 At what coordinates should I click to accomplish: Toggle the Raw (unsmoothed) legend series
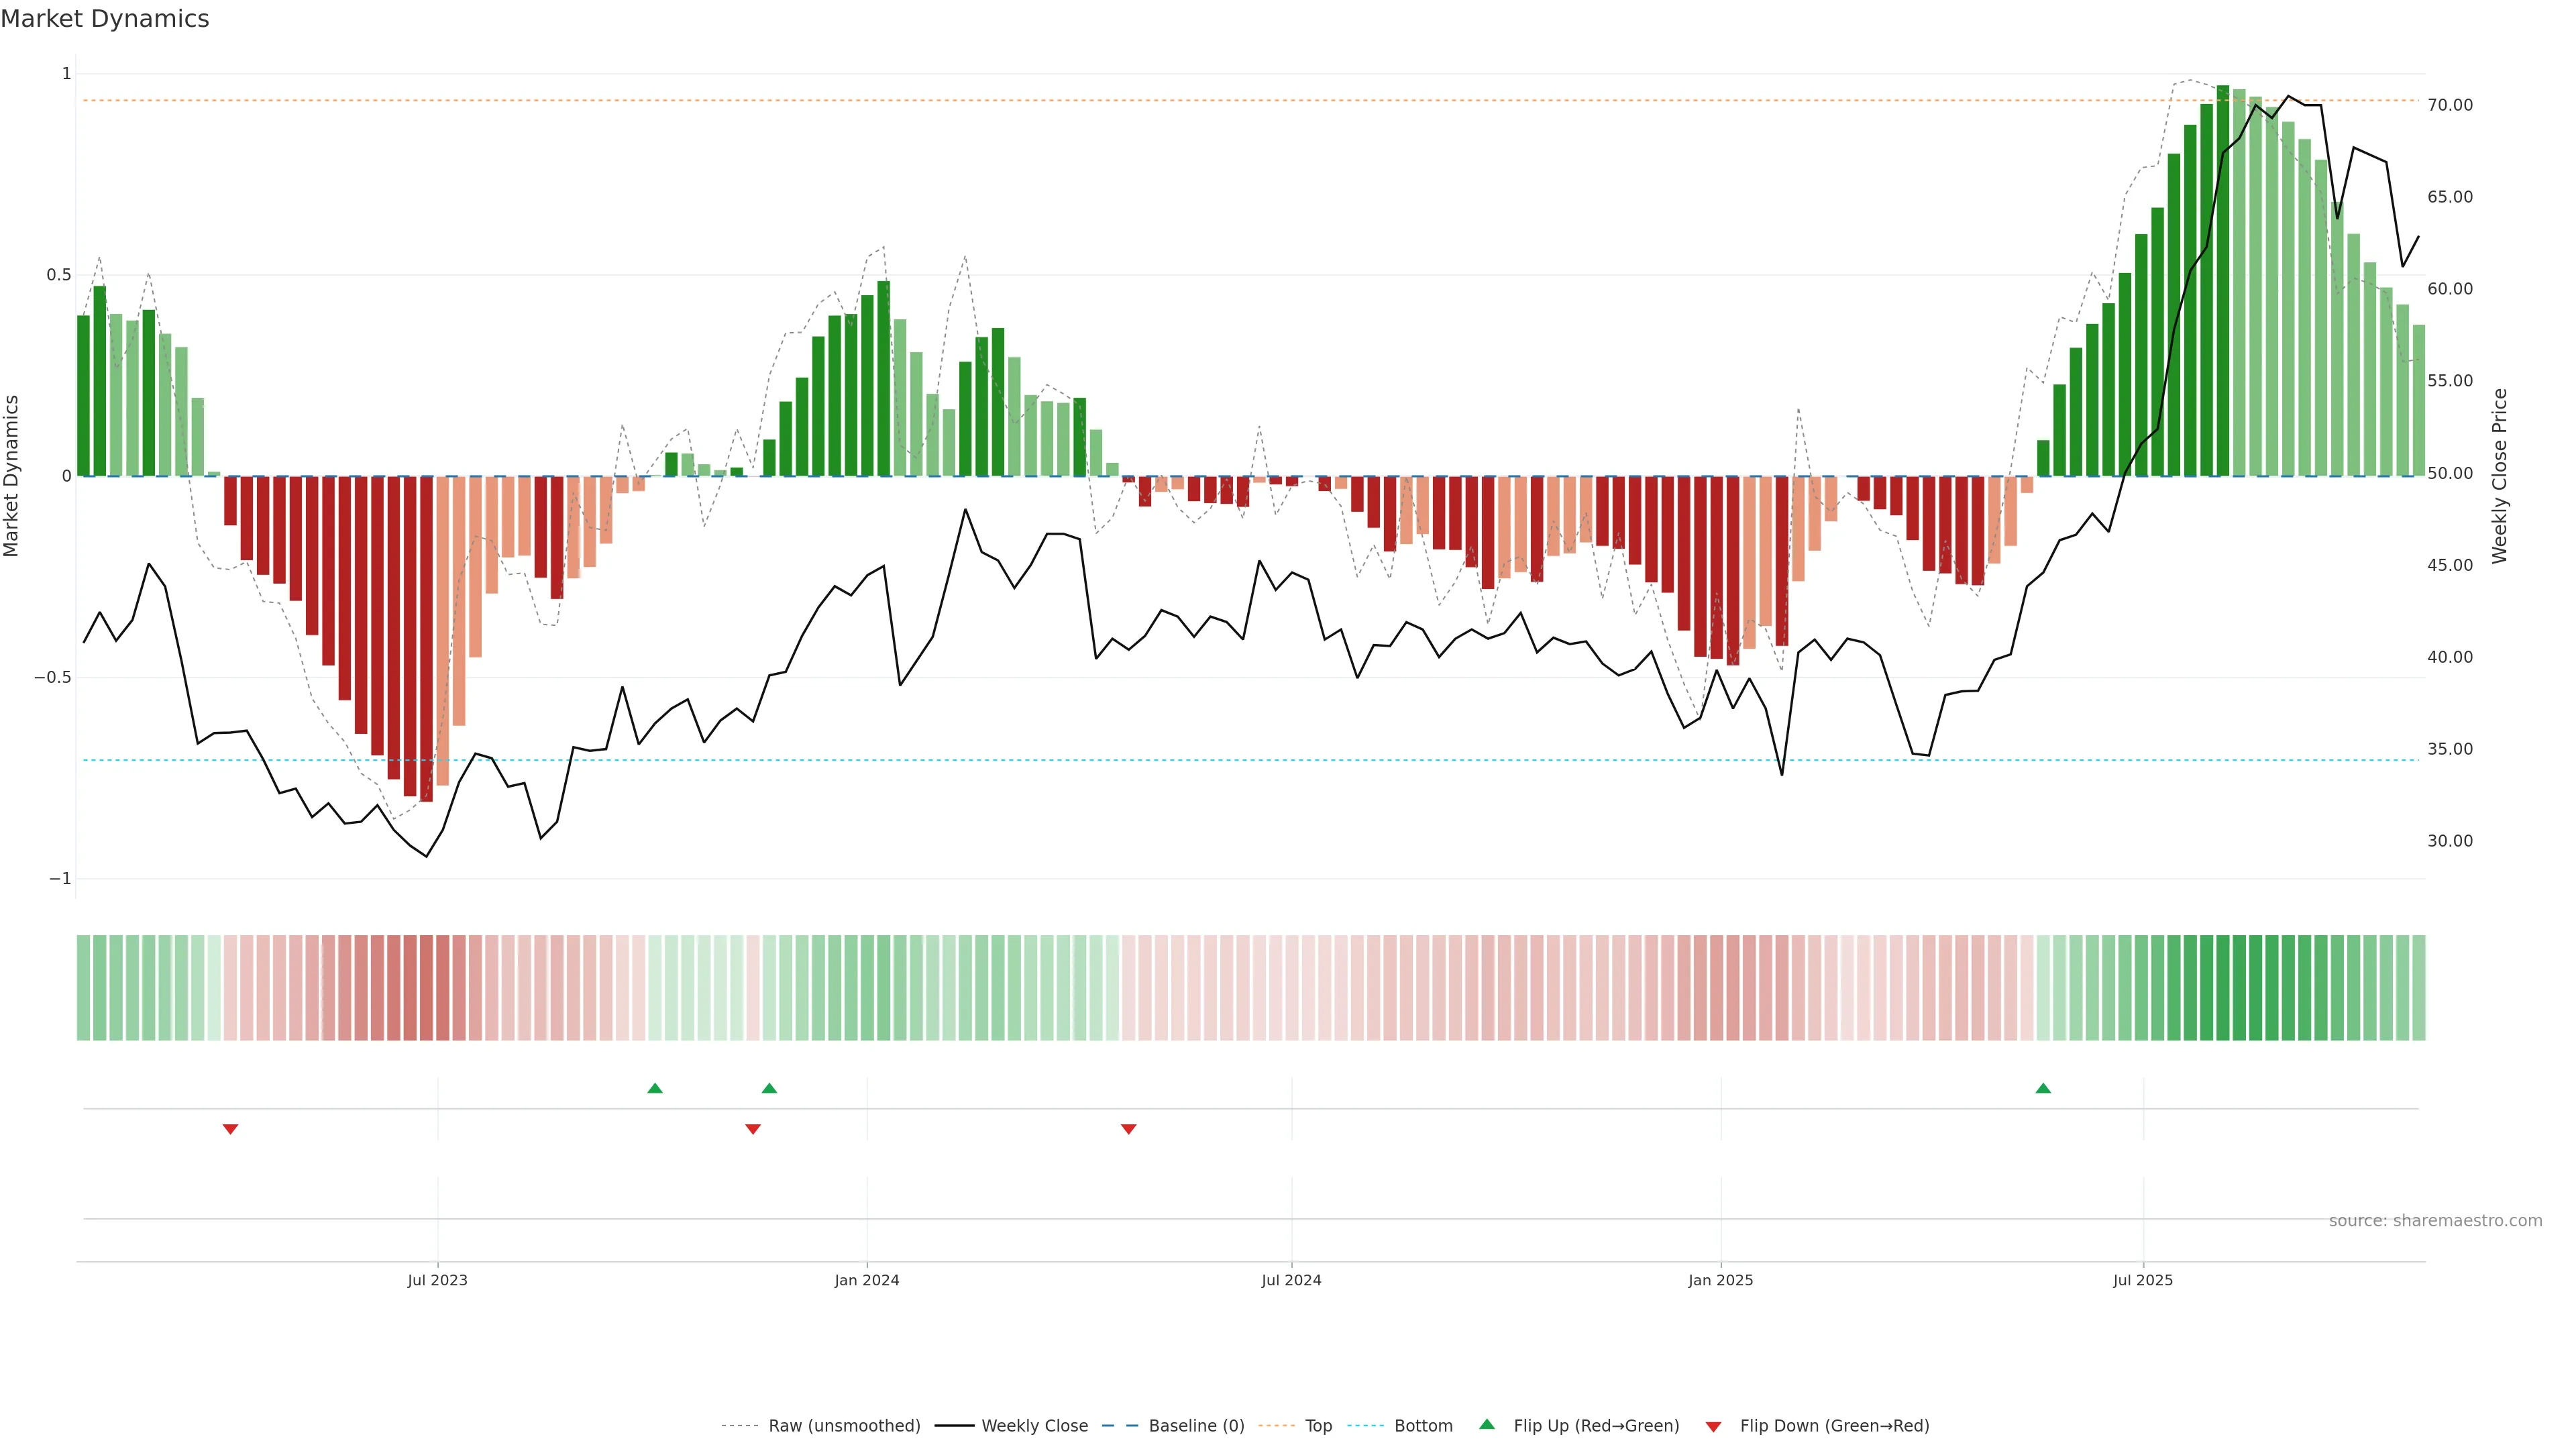[x=843, y=1426]
